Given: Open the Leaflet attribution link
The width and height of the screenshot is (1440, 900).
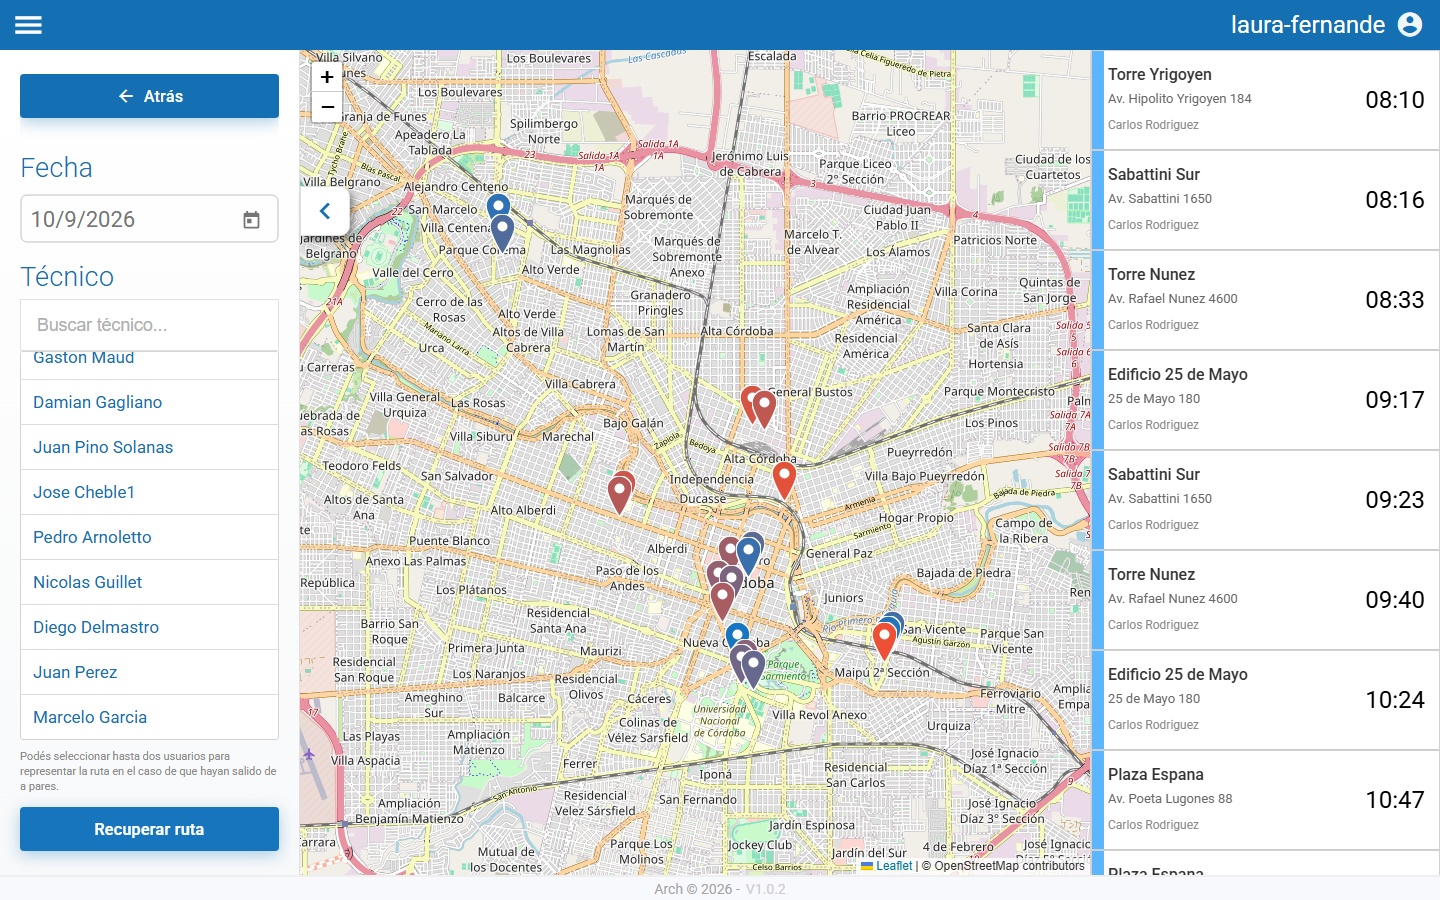Looking at the screenshot, I should (x=887, y=866).
